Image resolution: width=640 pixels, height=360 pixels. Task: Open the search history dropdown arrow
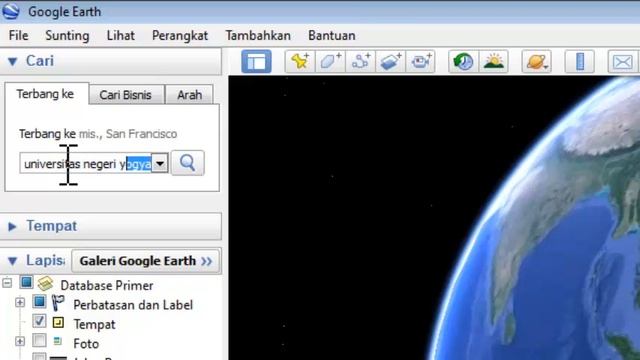(160, 164)
